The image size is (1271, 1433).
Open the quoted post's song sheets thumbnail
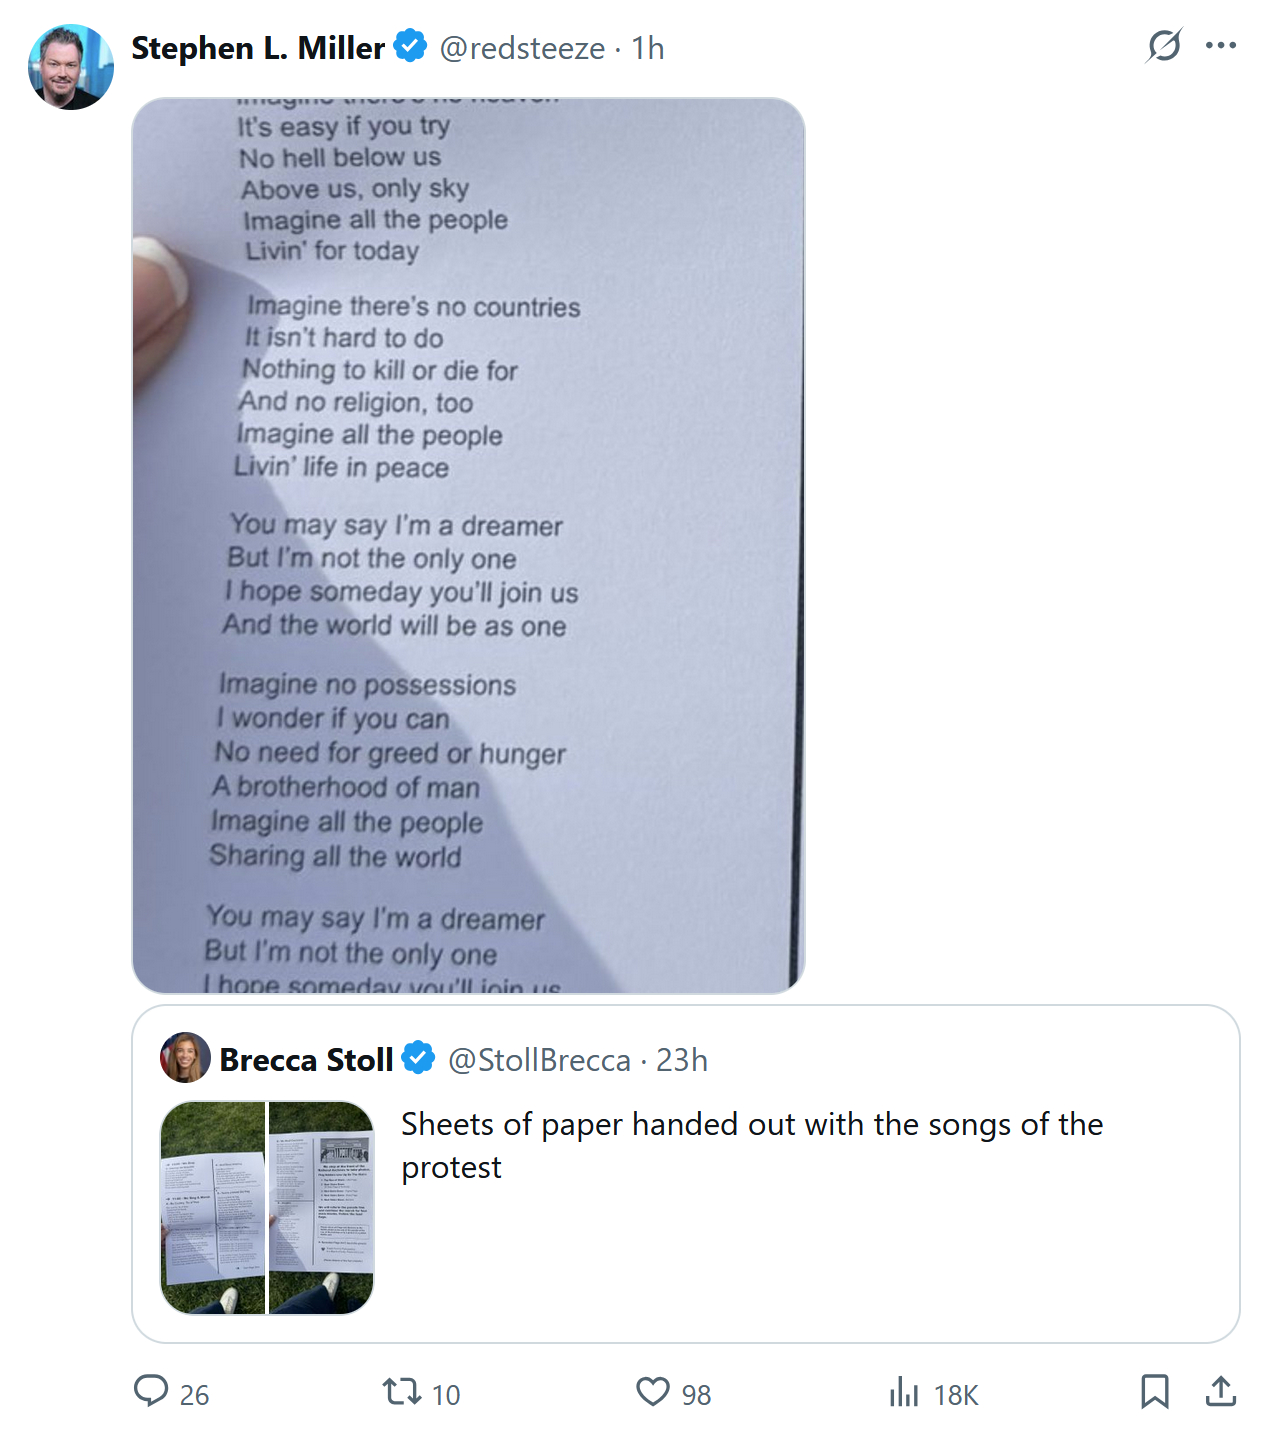tap(267, 1207)
